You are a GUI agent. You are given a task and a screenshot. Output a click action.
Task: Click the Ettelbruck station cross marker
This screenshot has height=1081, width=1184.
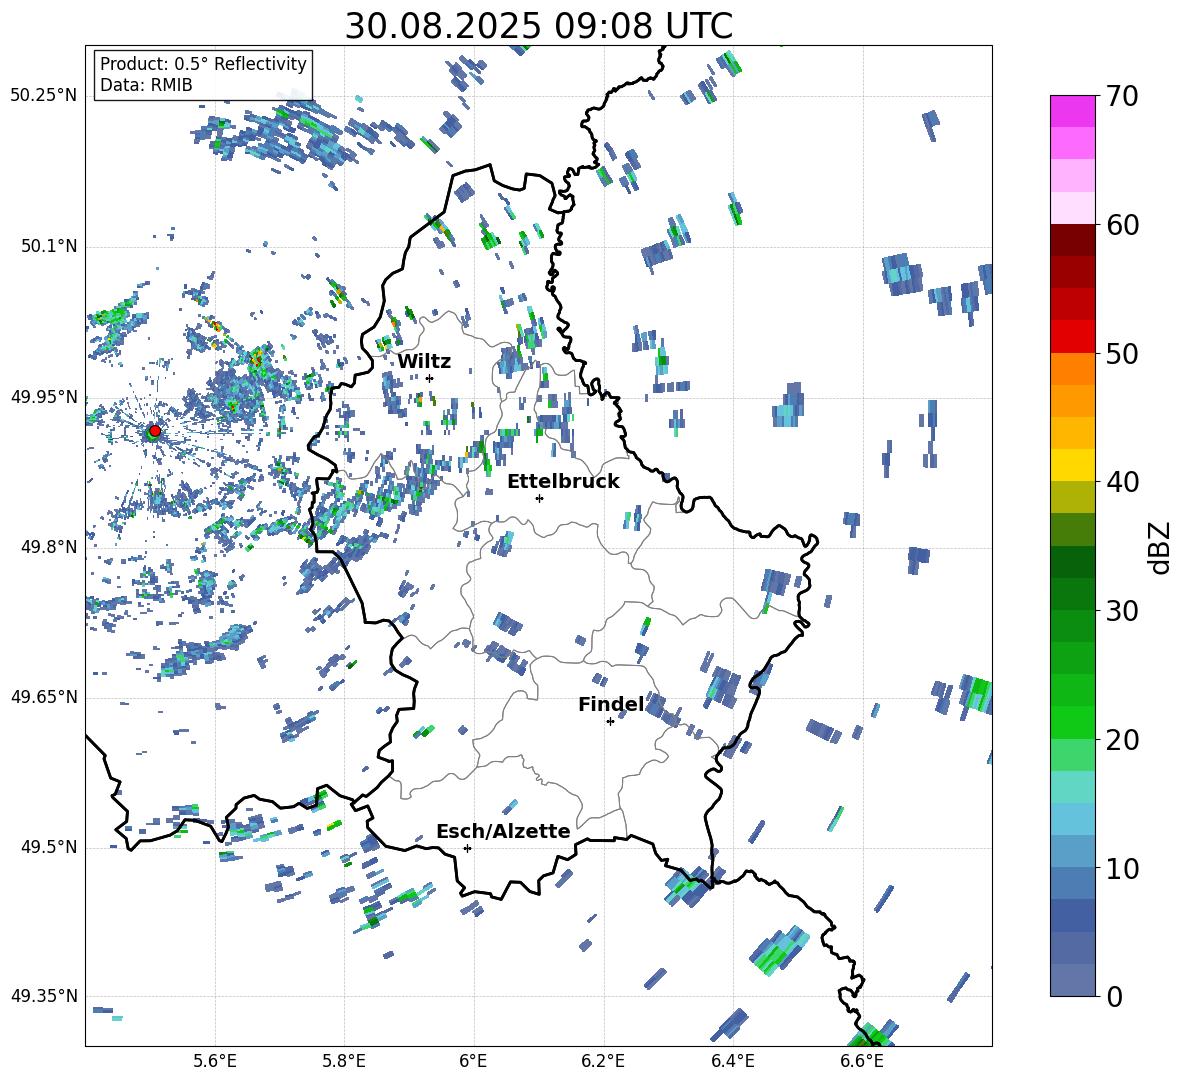click(539, 498)
